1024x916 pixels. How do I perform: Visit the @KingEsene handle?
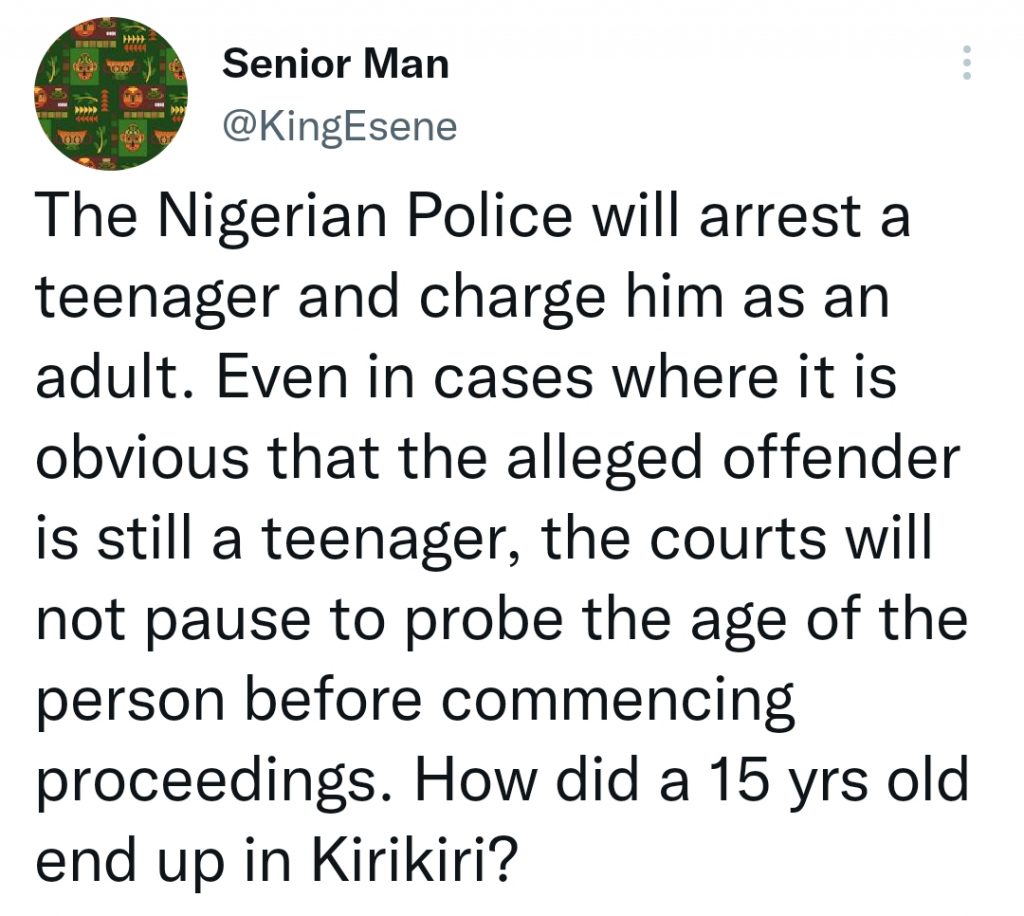click(340, 127)
